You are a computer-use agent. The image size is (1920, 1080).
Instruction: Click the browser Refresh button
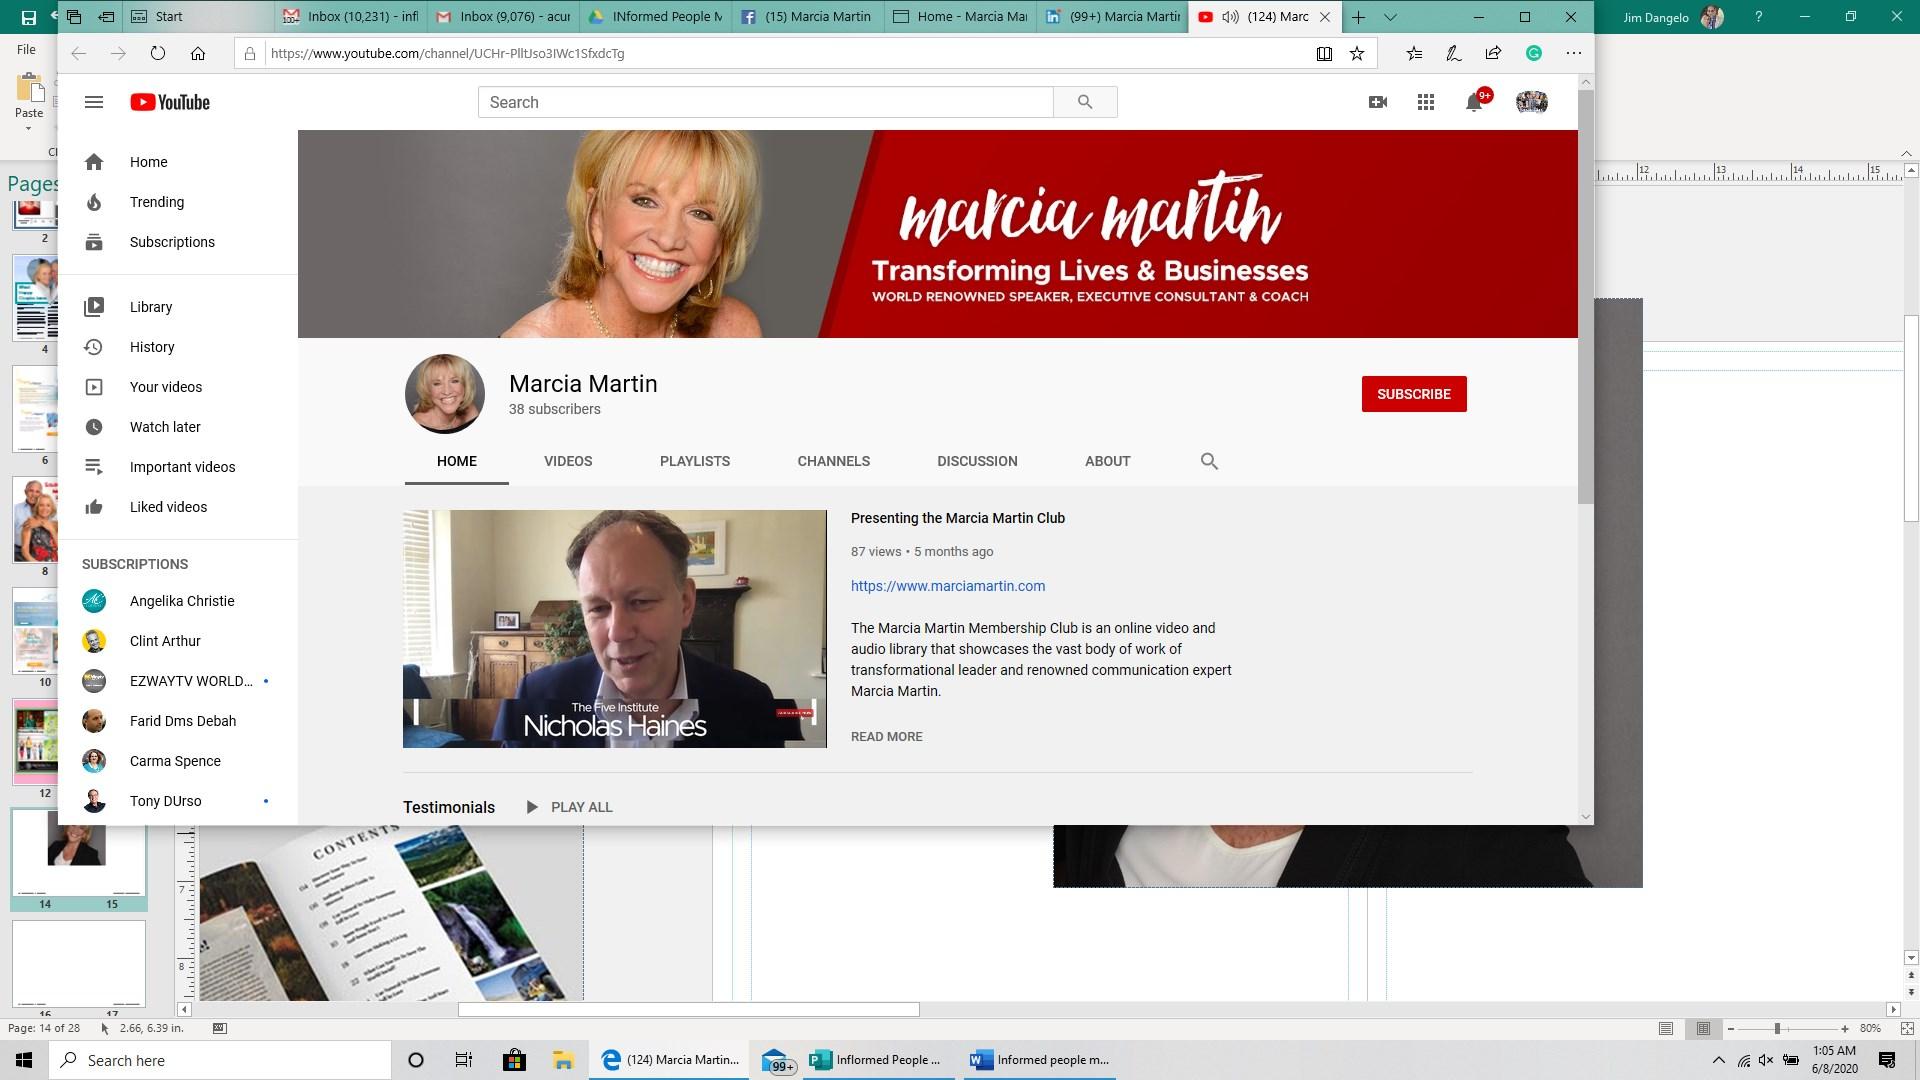pos(158,53)
